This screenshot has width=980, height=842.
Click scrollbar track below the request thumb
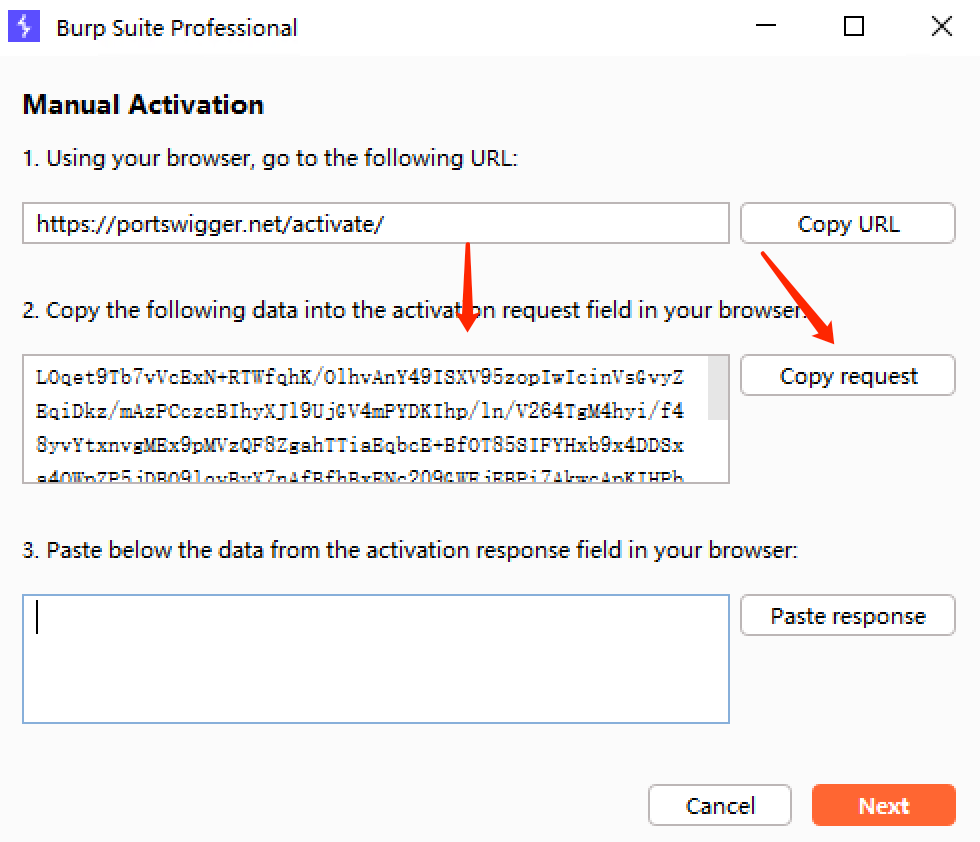pyautogui.click(x=718, y=452)
